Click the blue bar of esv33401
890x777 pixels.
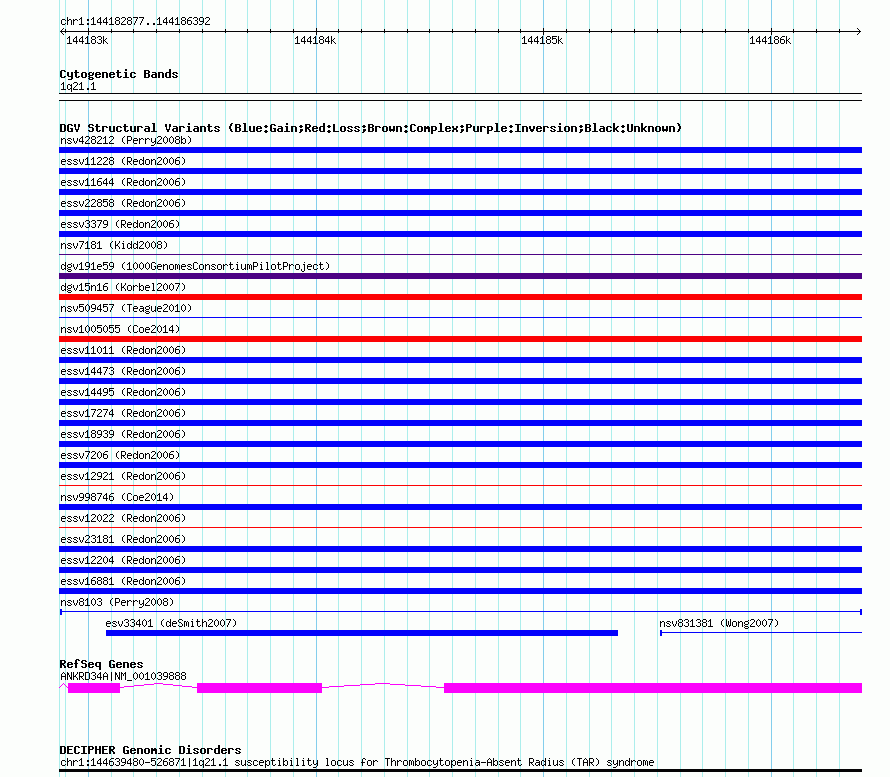tap(362, 633)
